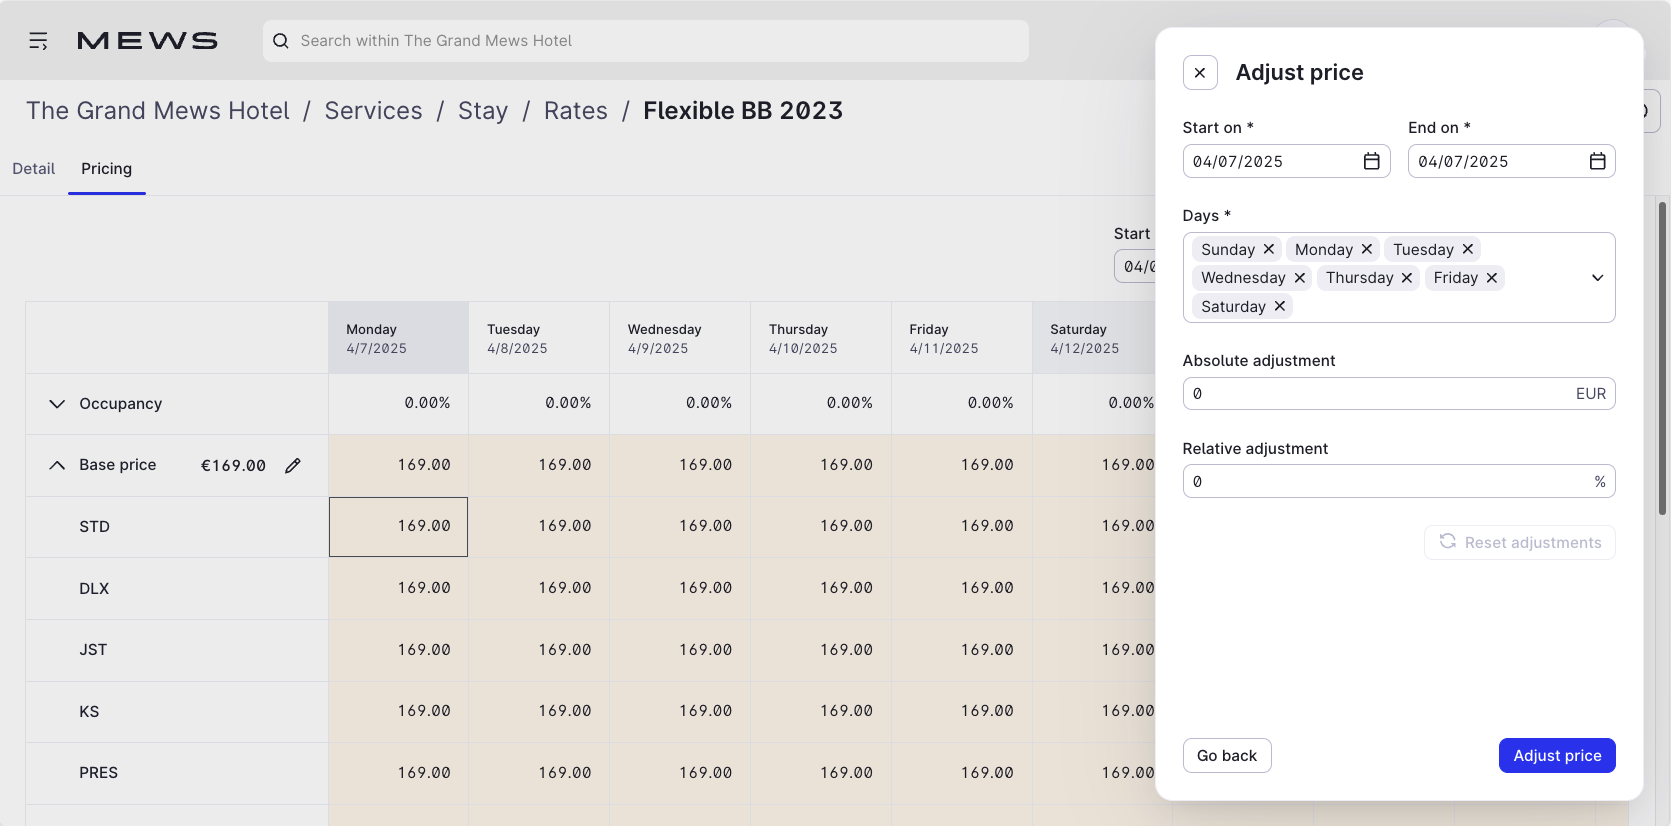Click the JST price cell for Wednesday

680,650
